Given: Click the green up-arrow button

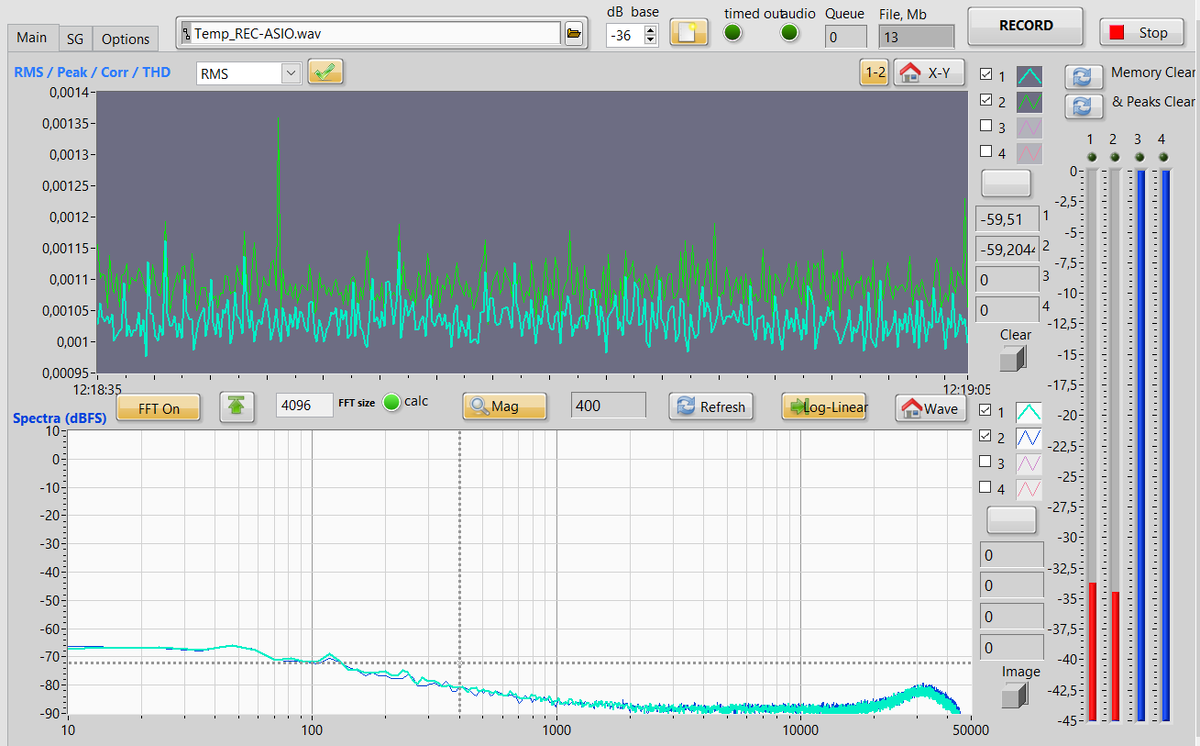Looking at the screenshot, I should coord(236,406).
